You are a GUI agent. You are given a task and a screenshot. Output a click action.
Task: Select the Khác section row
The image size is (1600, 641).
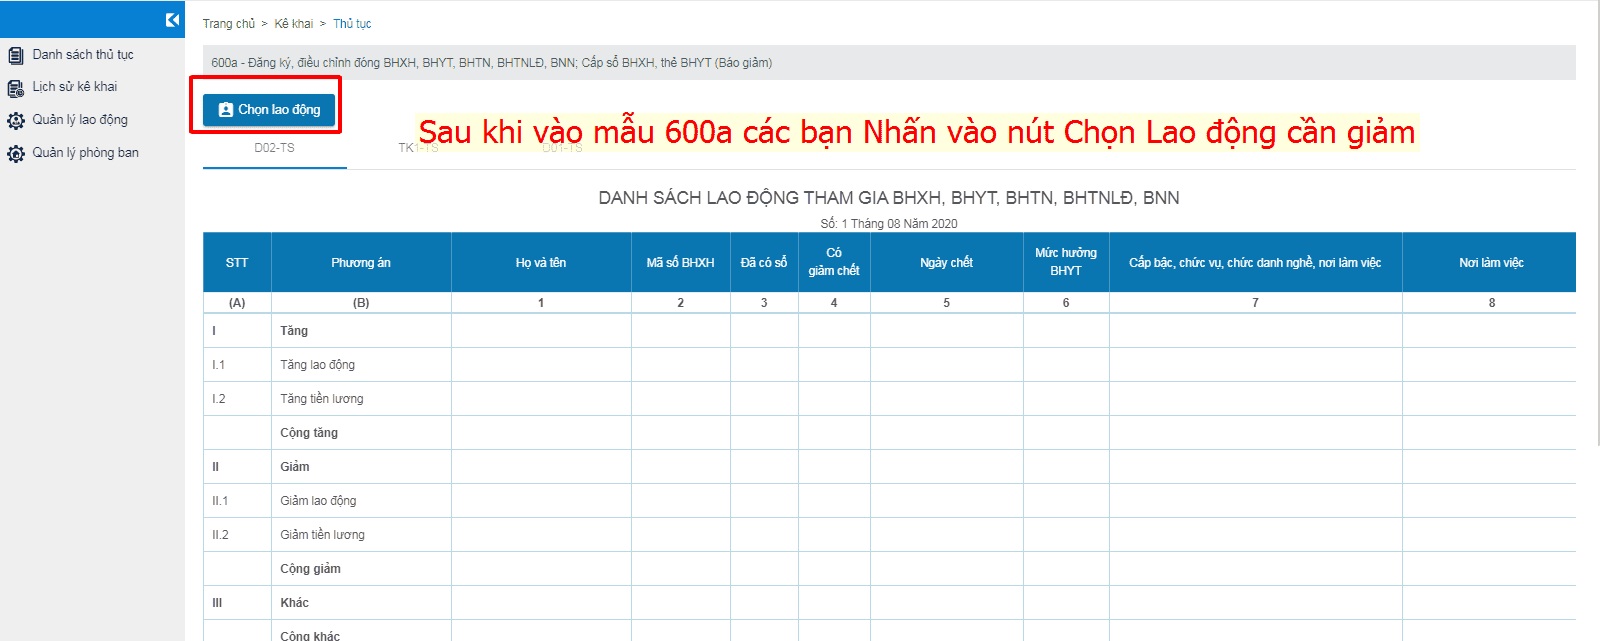coord(889,603)
